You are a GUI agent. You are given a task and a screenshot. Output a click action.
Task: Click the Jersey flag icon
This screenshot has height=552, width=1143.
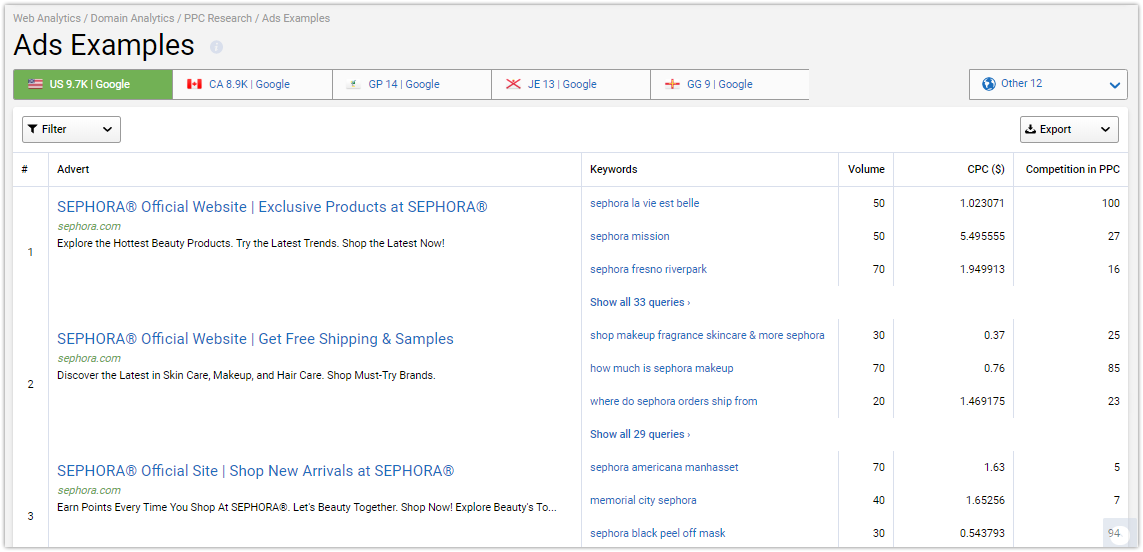[x=513, y=84]
